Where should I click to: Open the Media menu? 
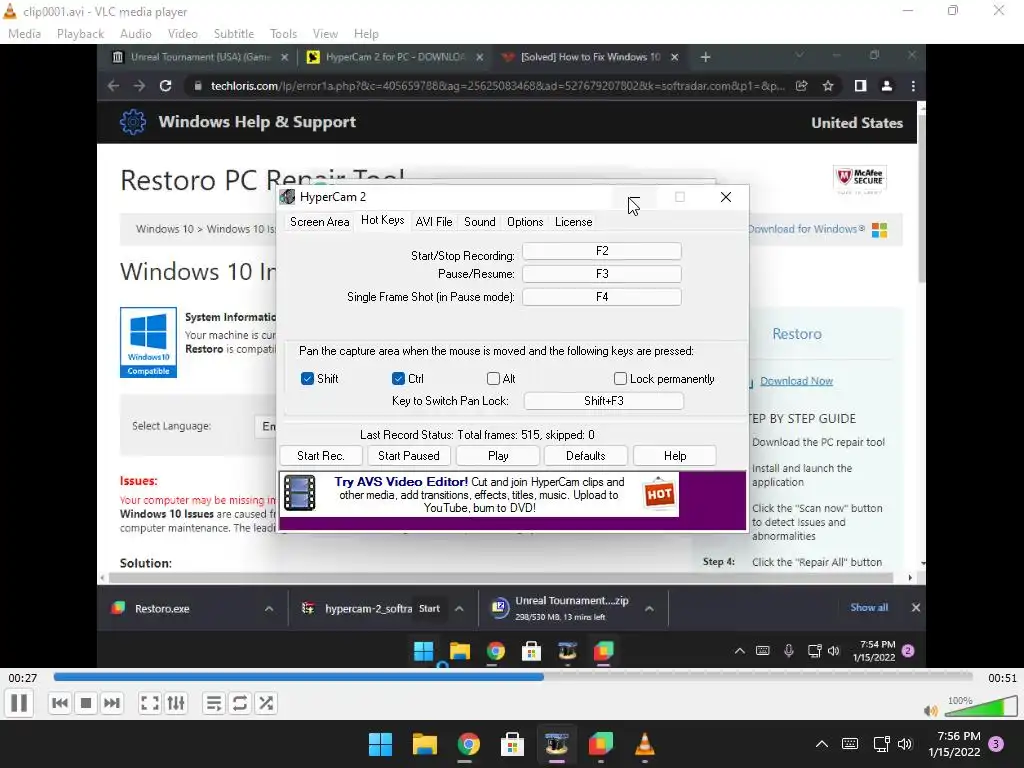tap(24, 33)
